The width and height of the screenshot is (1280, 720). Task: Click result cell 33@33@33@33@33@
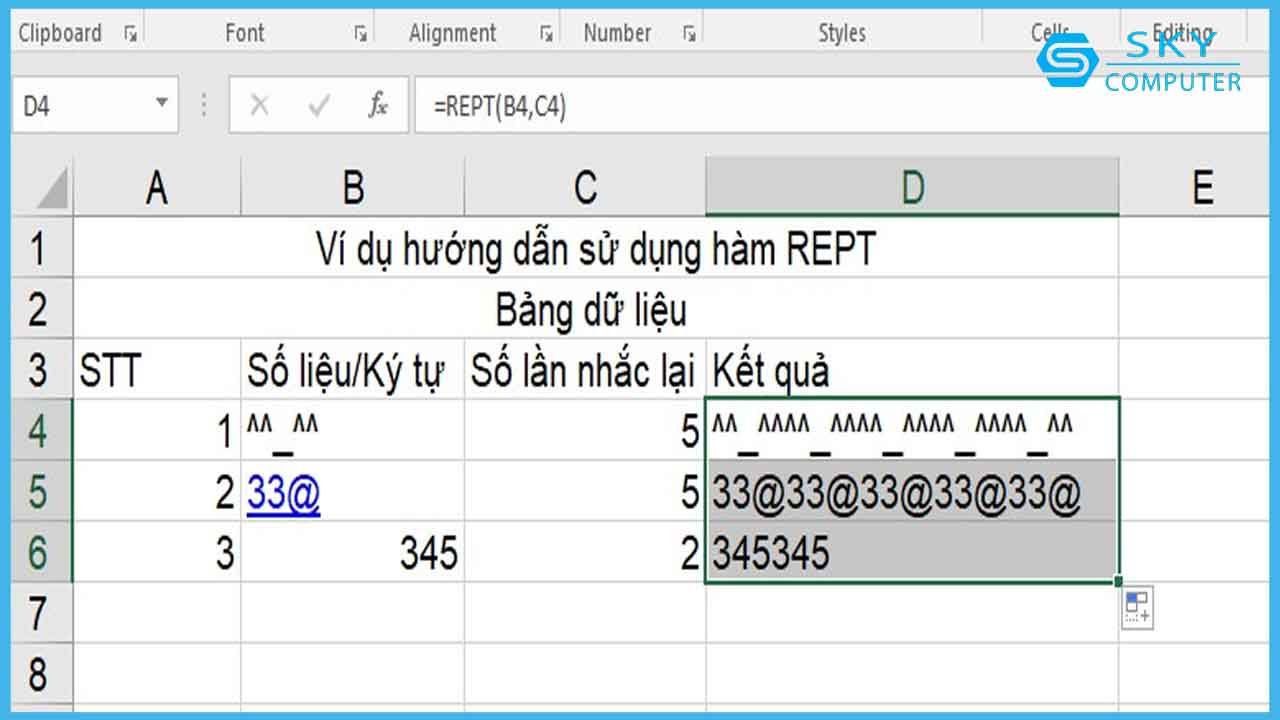pyautogui.click(x=912, y=492)
